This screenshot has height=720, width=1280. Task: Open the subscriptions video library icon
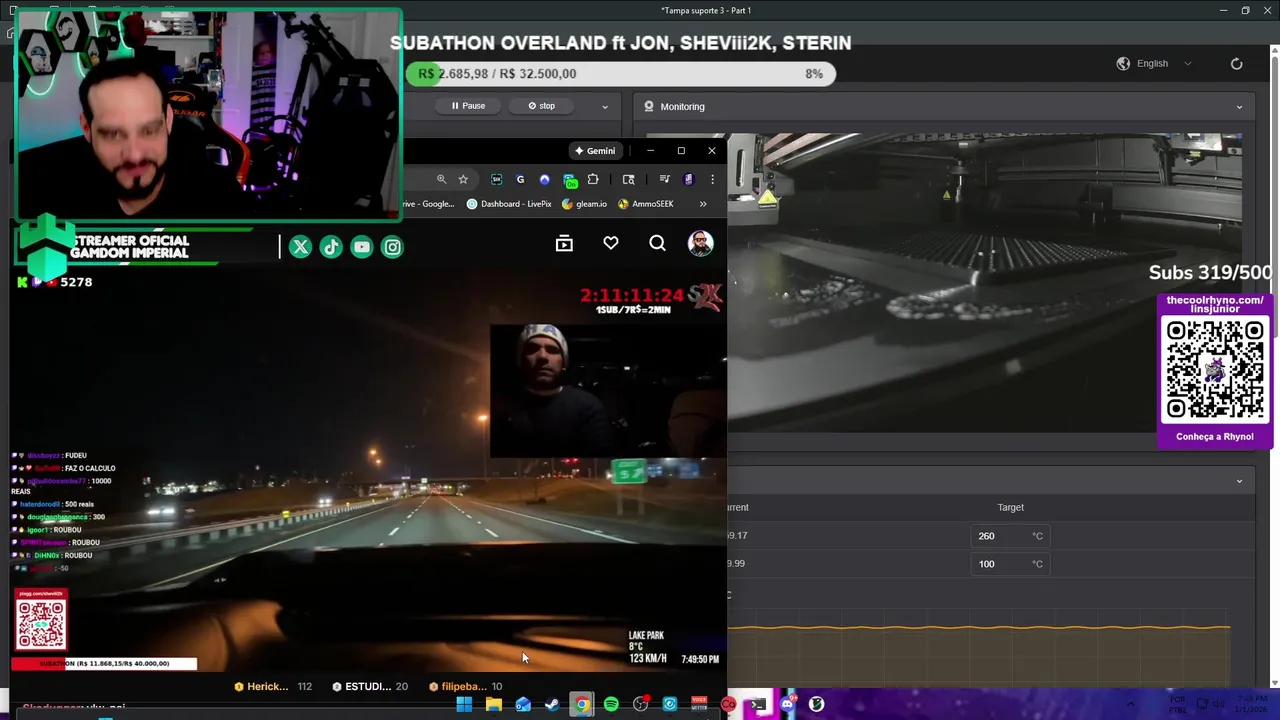(x=564, y=243)
